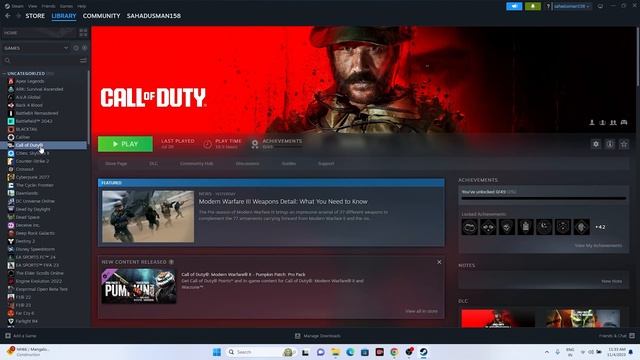This screenshot has height=360, width=640.
Task: Click the ready-to-play filter icon
Action: 84,48
